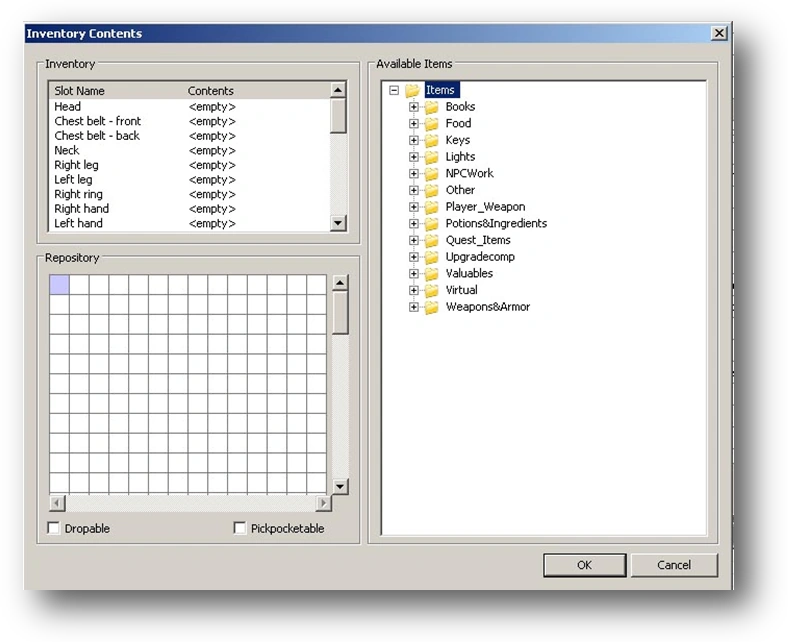Click the Books folder icon
788x642 pixels.
431,107
